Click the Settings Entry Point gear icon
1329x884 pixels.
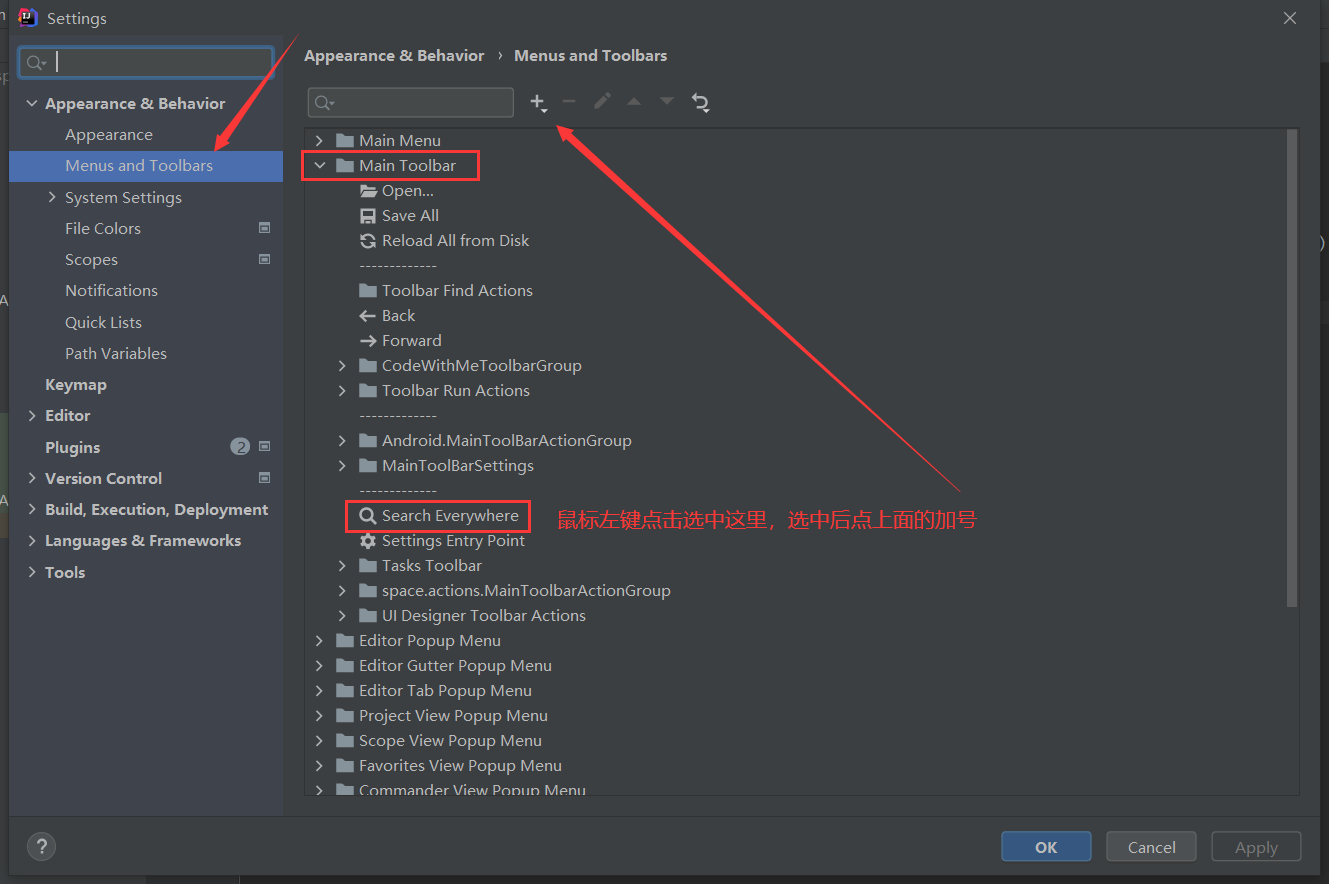368,541
